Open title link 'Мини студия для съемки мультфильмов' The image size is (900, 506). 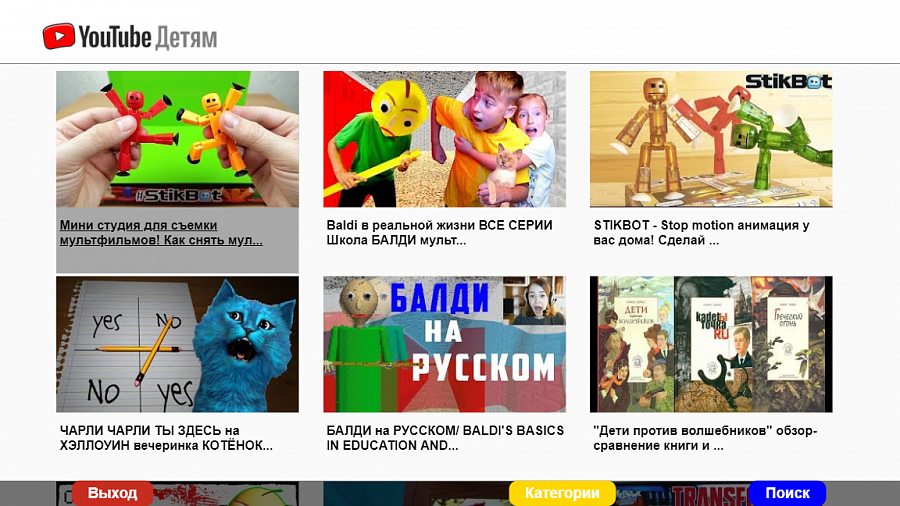161,233
